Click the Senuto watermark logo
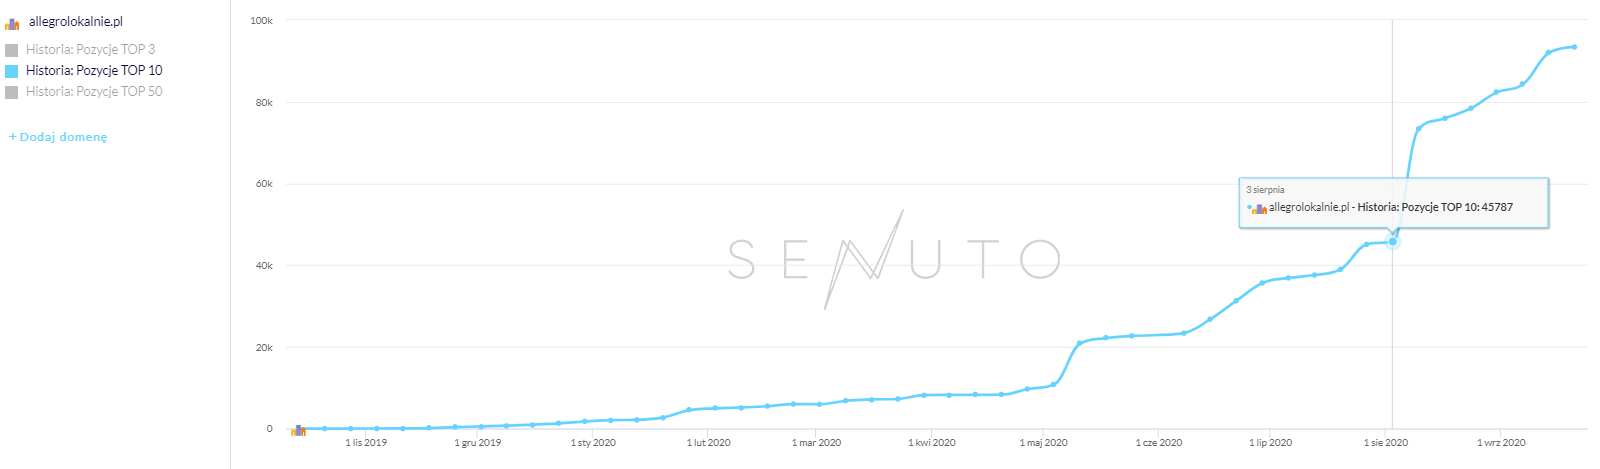This screenshot has height=469, width=1600. coord(893,259)
